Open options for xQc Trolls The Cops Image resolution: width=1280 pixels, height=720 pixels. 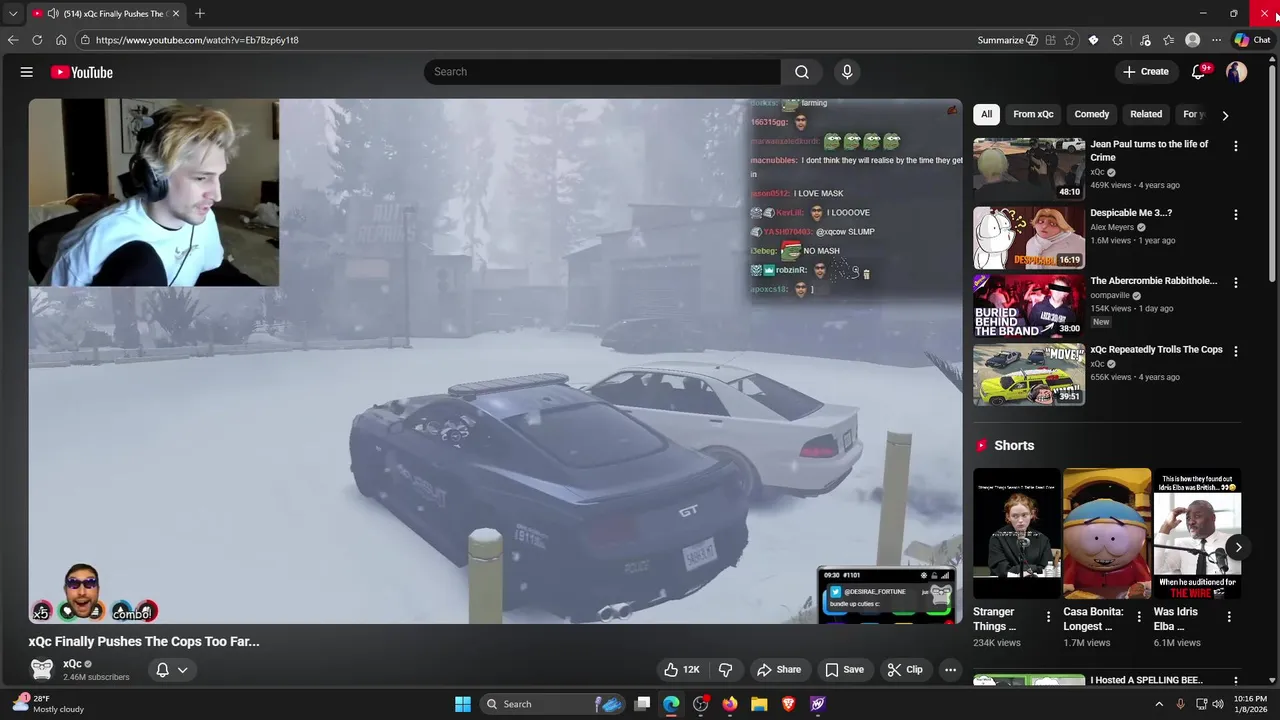1236,351
